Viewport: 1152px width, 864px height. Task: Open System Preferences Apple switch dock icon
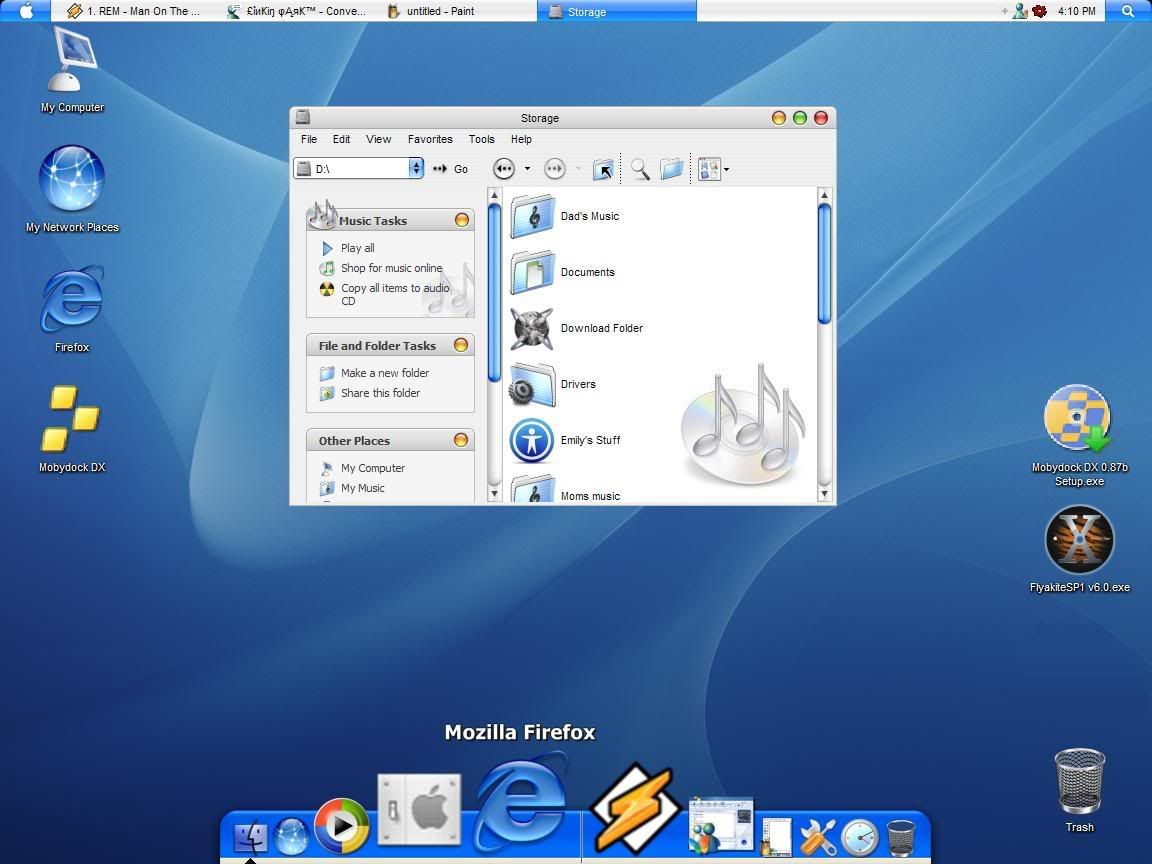420,810
